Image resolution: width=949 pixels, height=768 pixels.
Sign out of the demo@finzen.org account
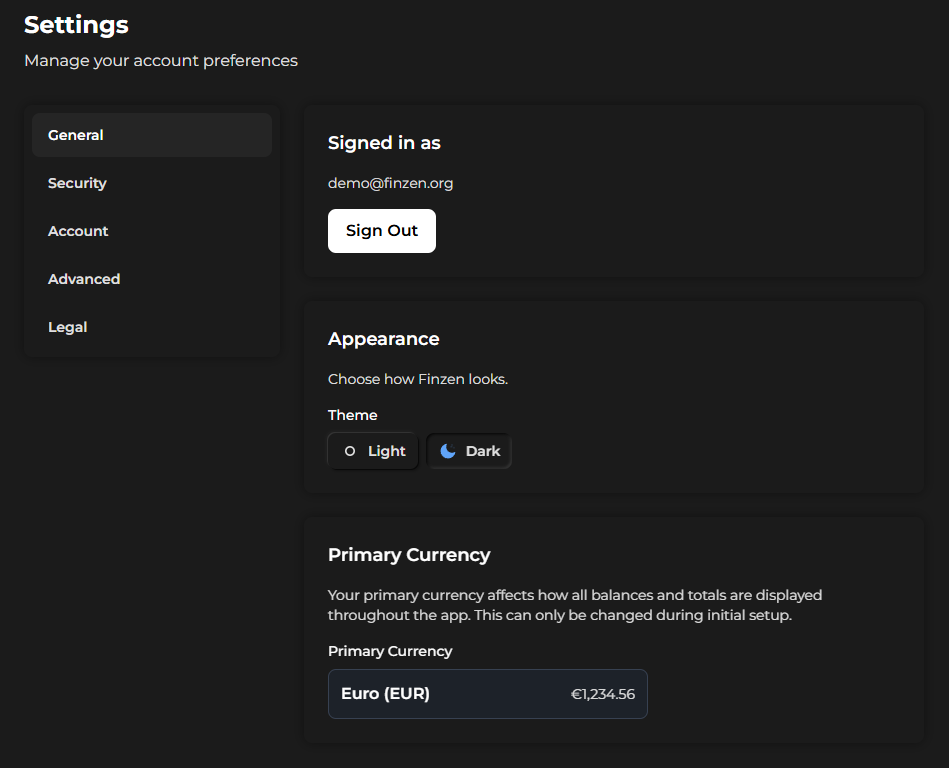pos(381,231)
